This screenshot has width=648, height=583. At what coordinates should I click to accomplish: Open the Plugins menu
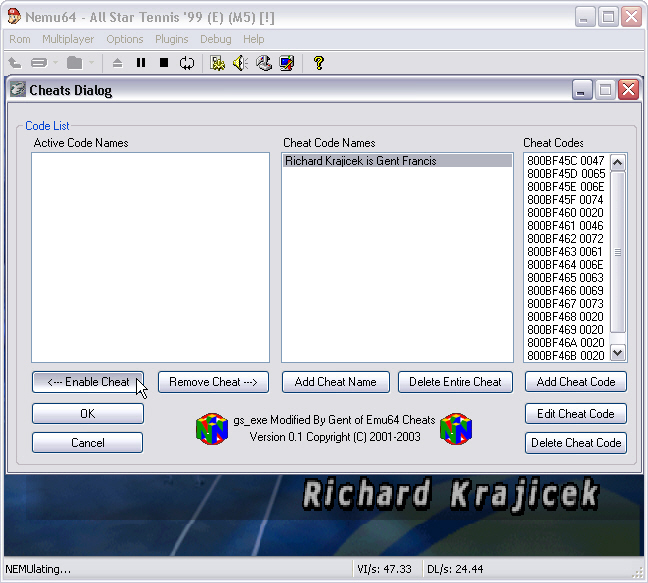[x=172, y=39]
